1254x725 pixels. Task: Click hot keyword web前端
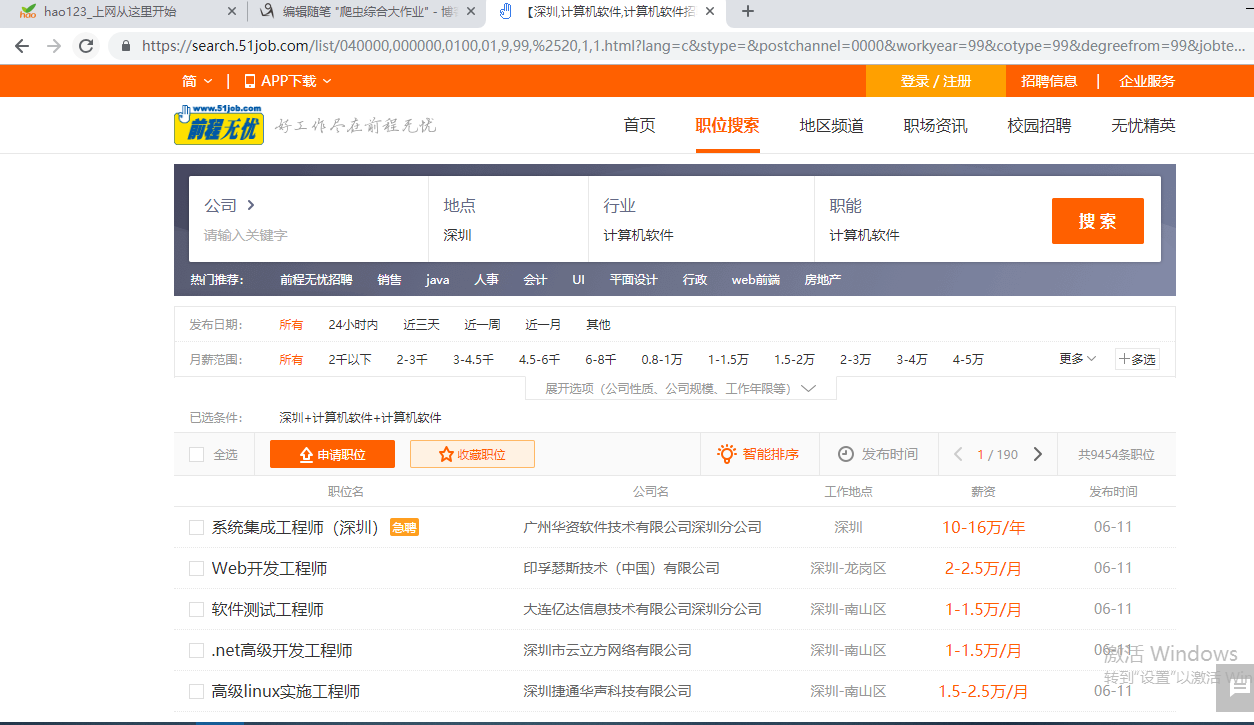point(755,280)
